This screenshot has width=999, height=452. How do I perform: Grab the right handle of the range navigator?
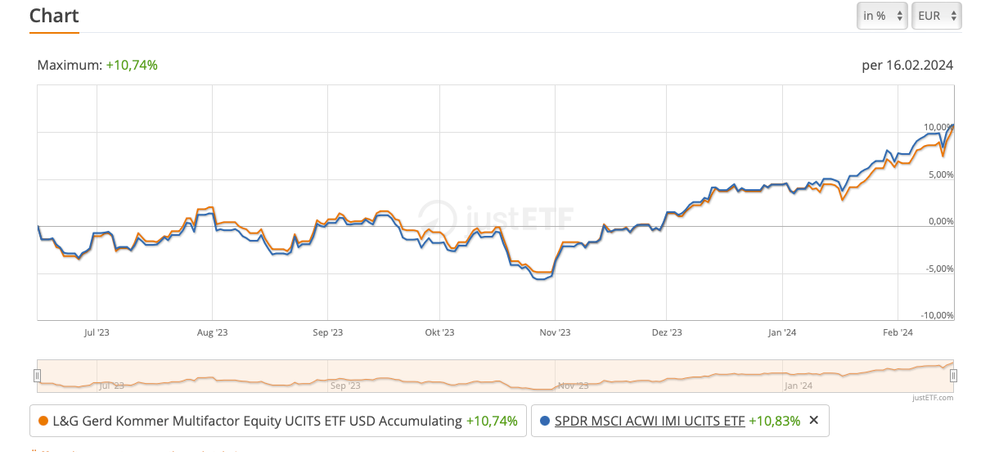954,376
